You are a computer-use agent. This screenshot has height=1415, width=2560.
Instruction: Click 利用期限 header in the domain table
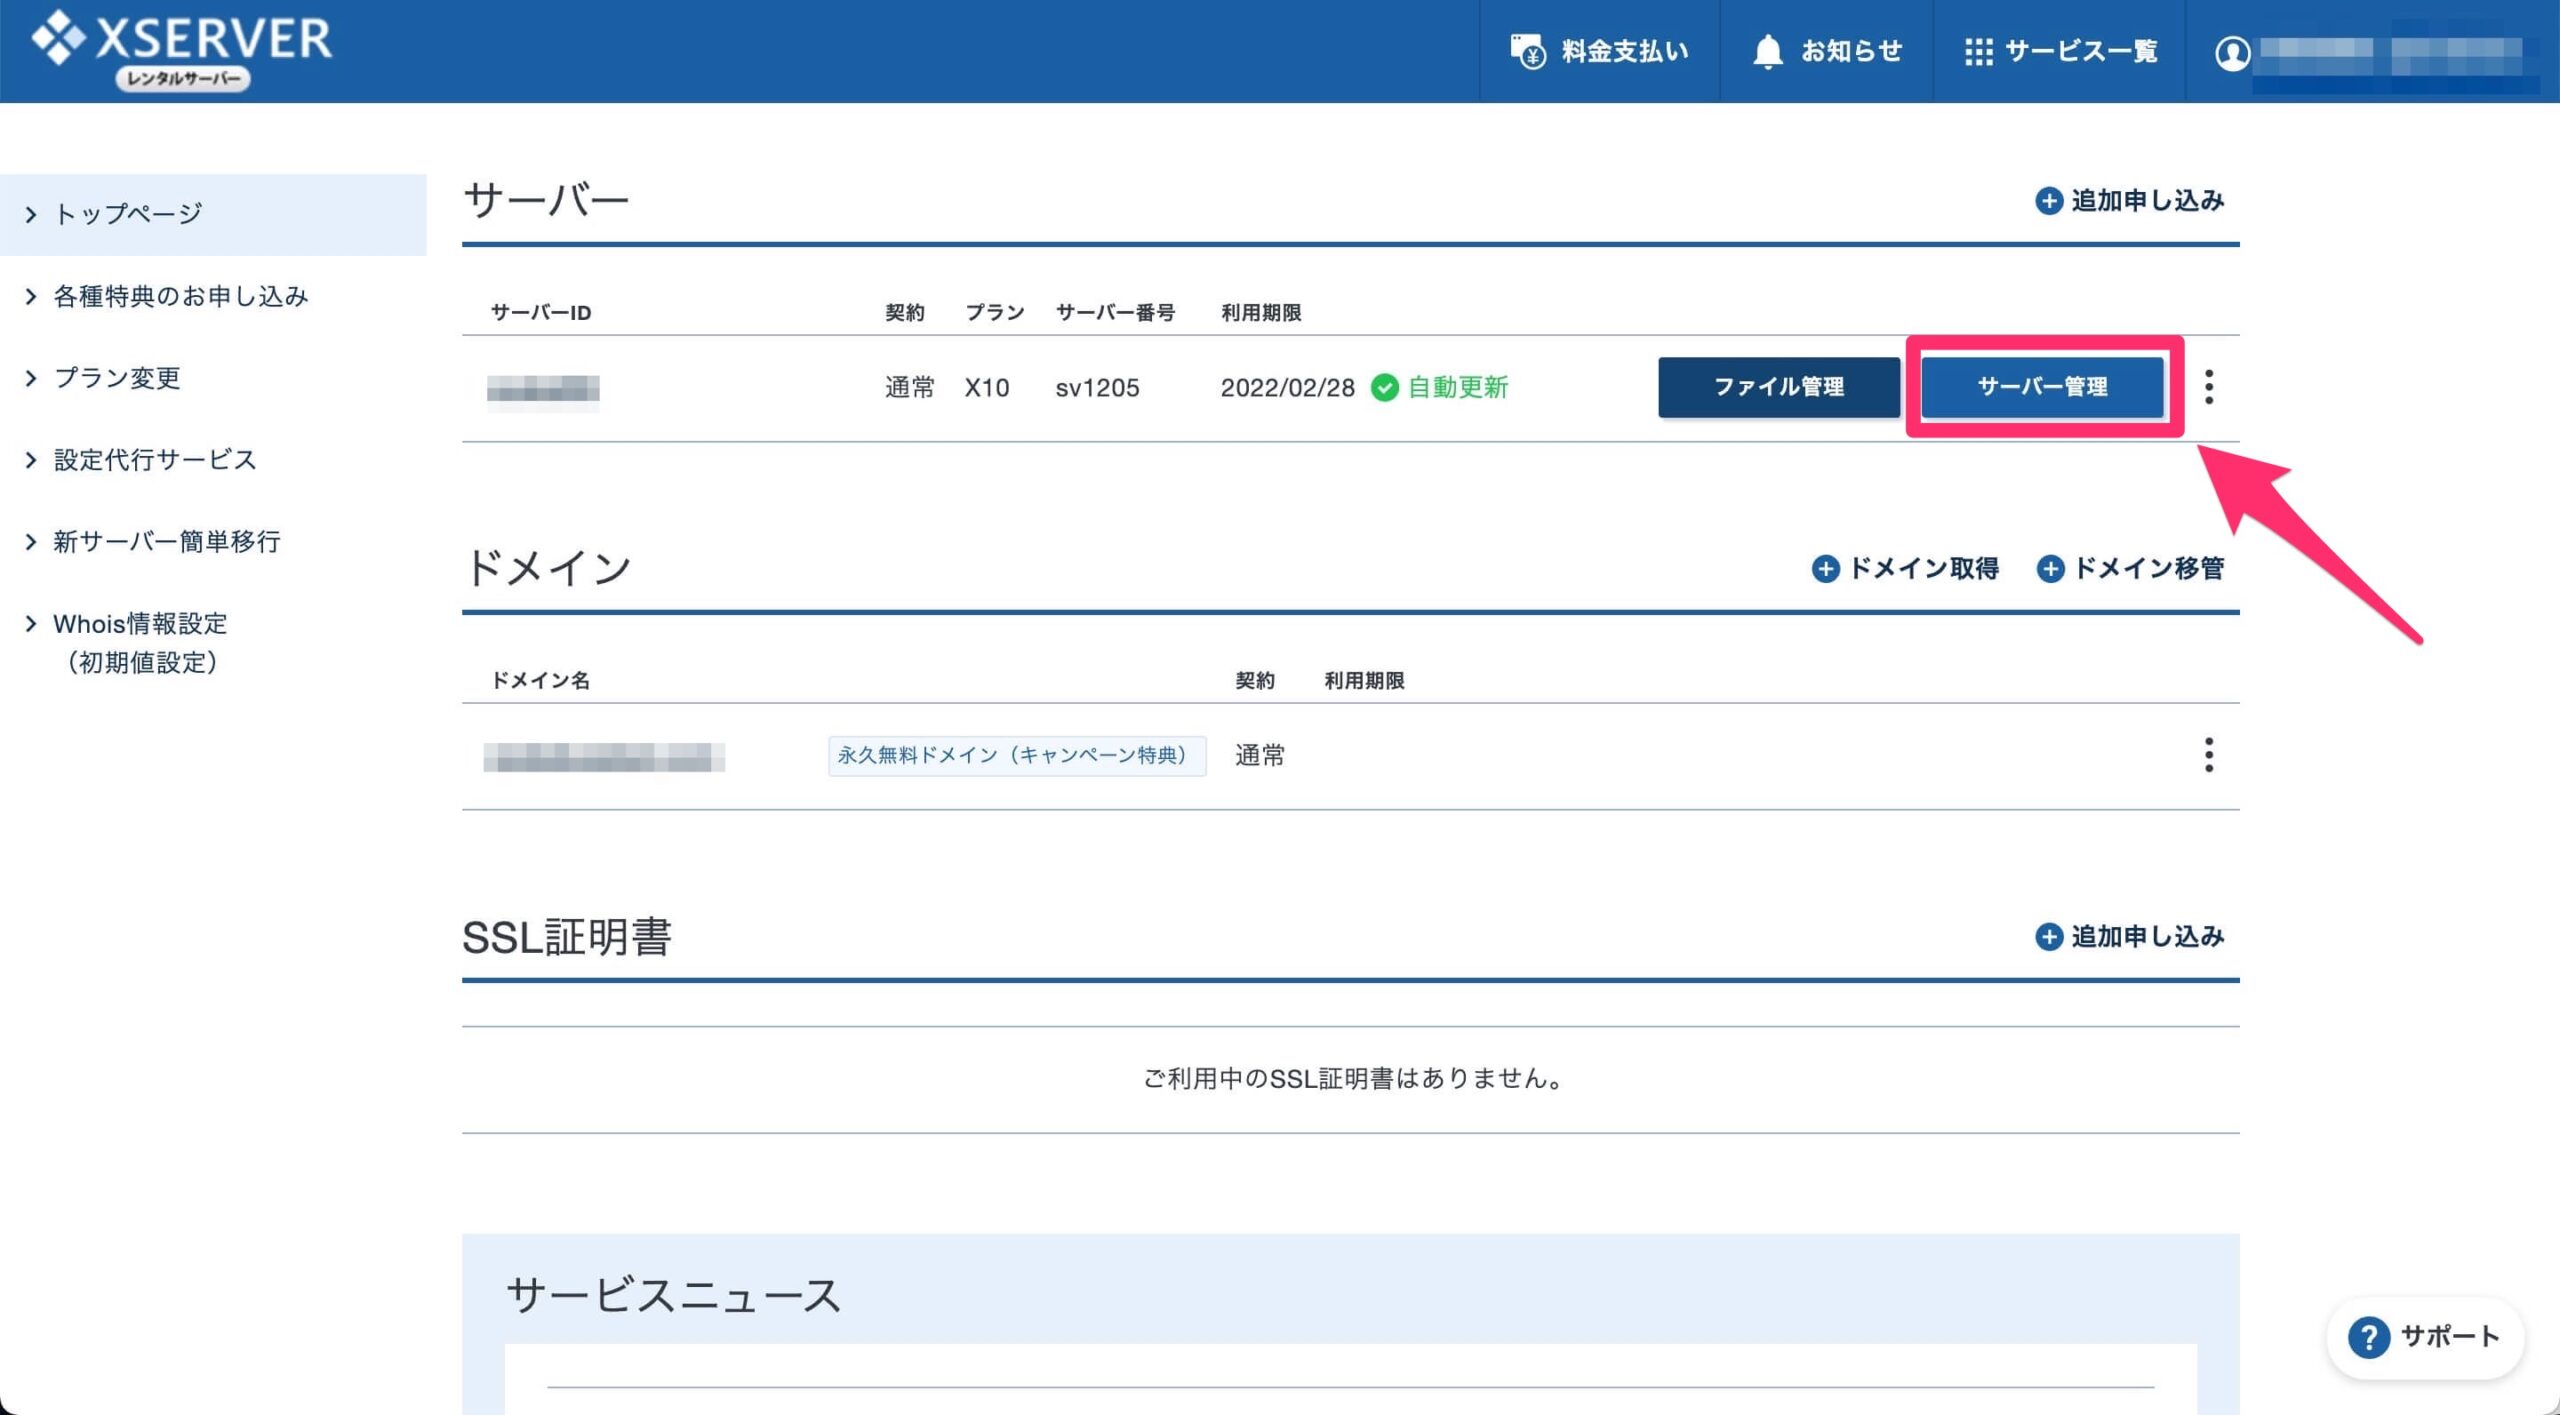pyautogui.click(x=1364, y=681)
